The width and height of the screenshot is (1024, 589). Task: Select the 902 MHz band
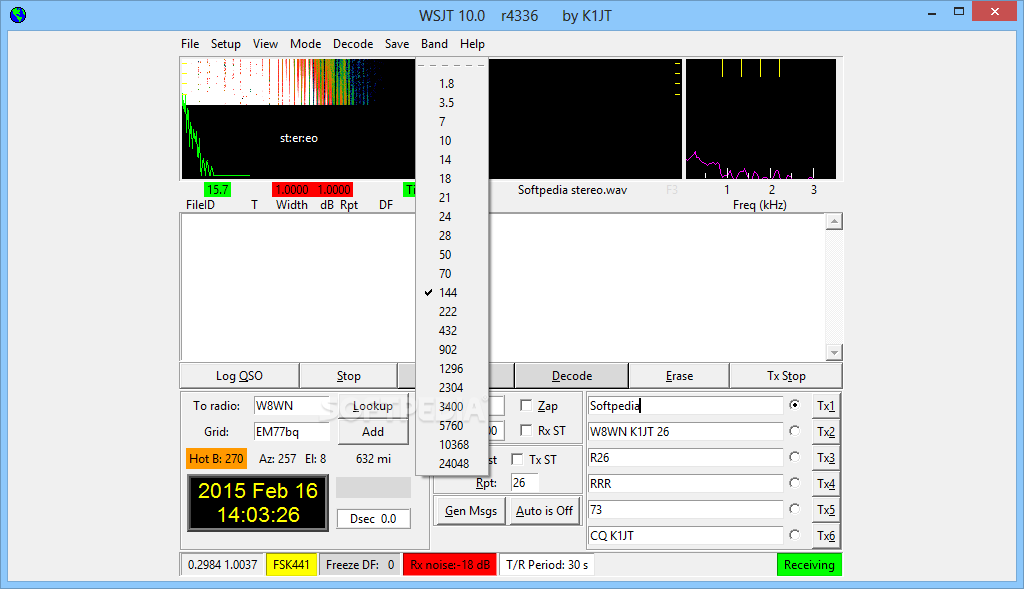click(452, 349)
